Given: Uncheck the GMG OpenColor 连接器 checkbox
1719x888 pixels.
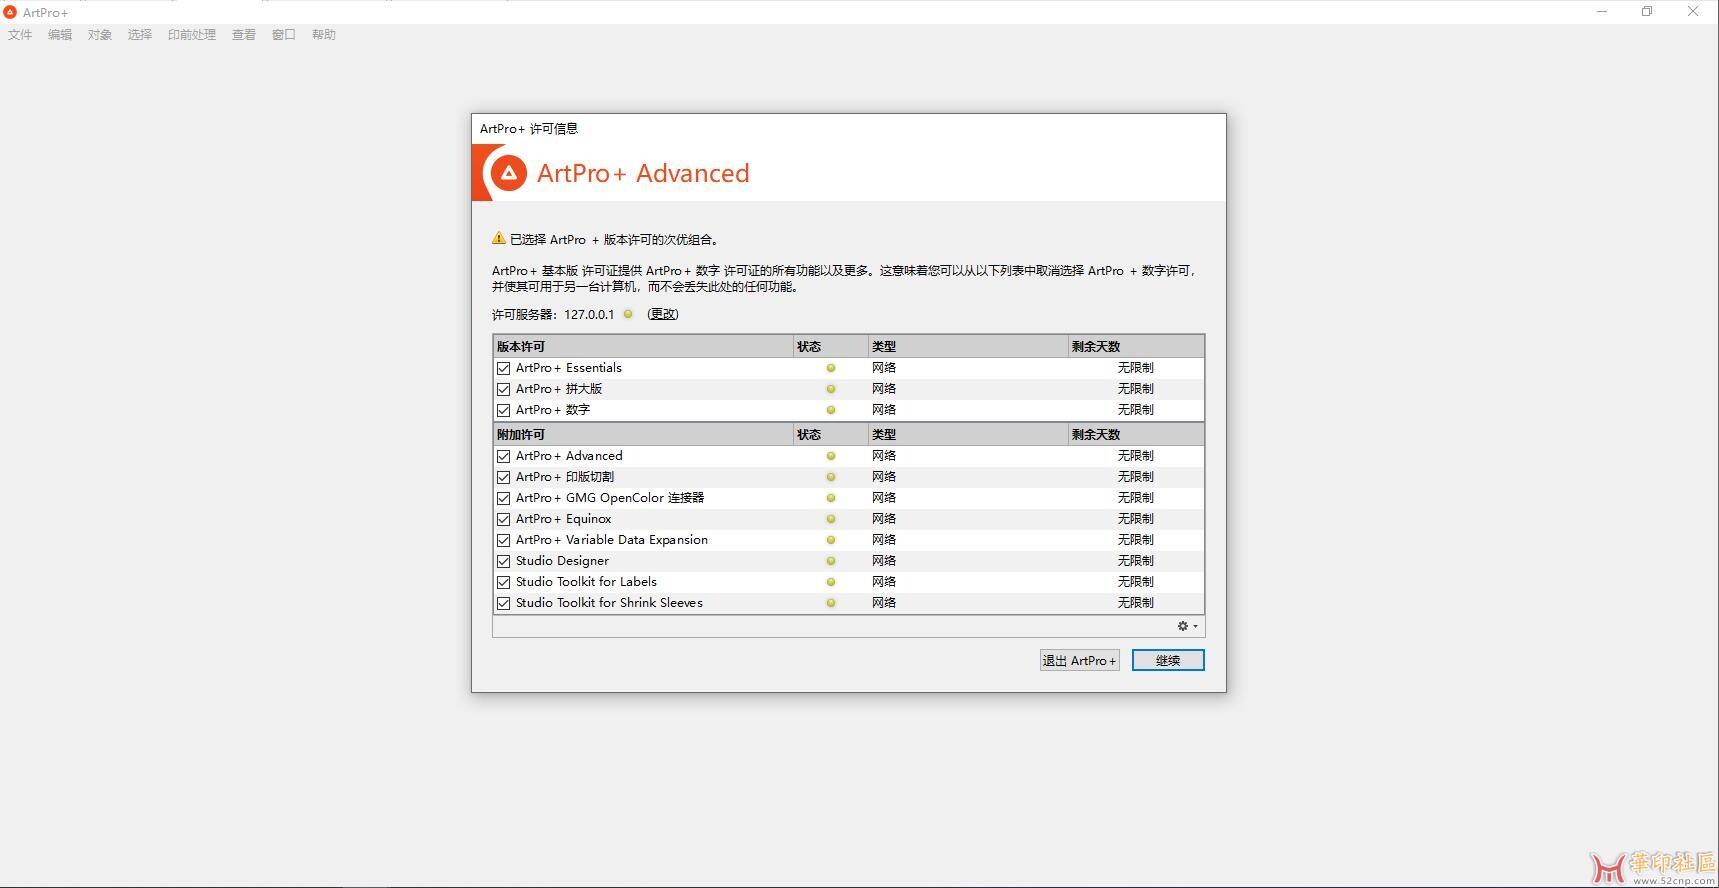Looking at the screenshot, I should click(504, 498).
